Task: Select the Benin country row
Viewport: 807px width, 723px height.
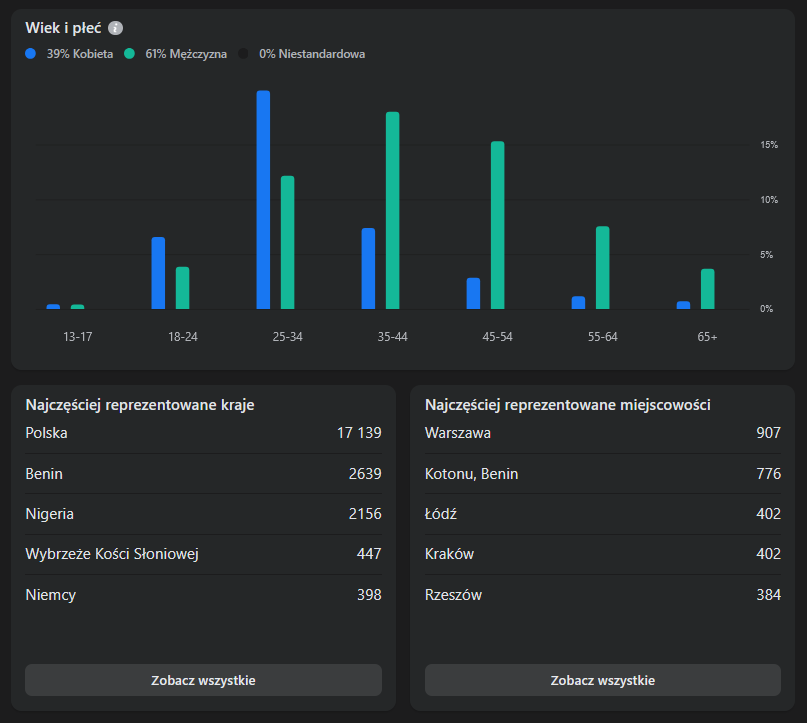Action: 203,474
